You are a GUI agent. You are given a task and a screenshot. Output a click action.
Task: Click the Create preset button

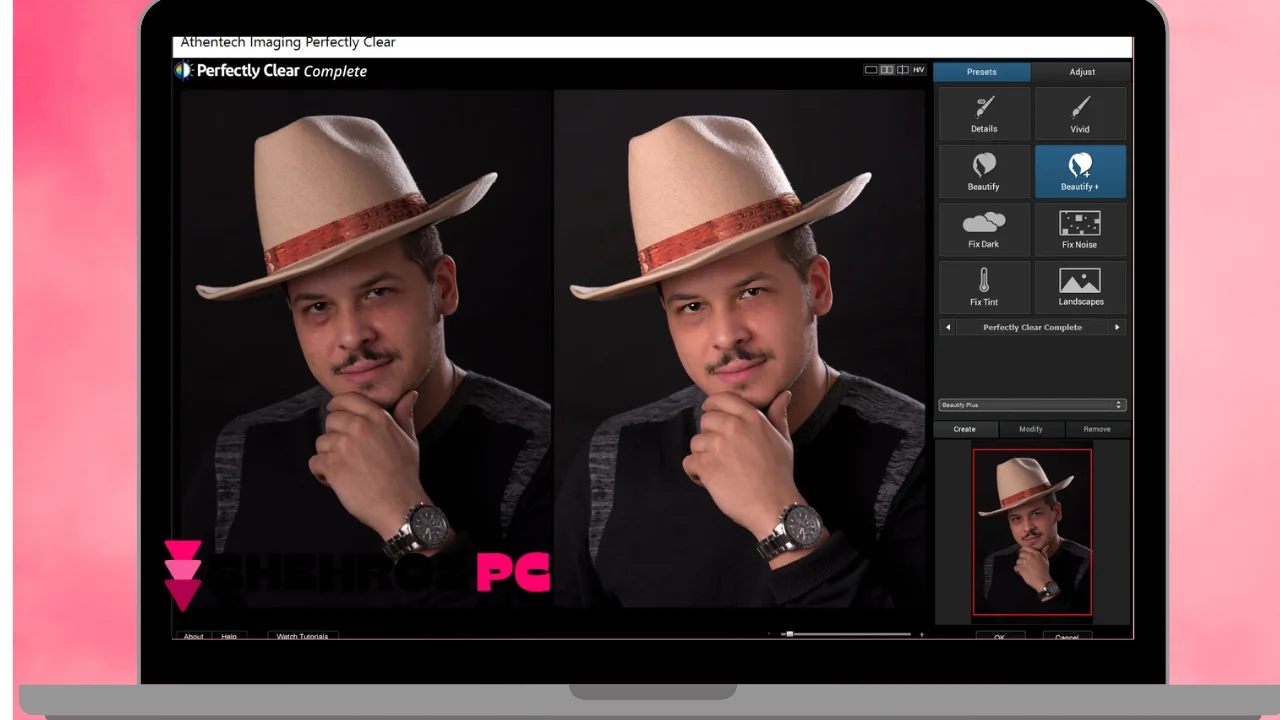coord(965,429)
